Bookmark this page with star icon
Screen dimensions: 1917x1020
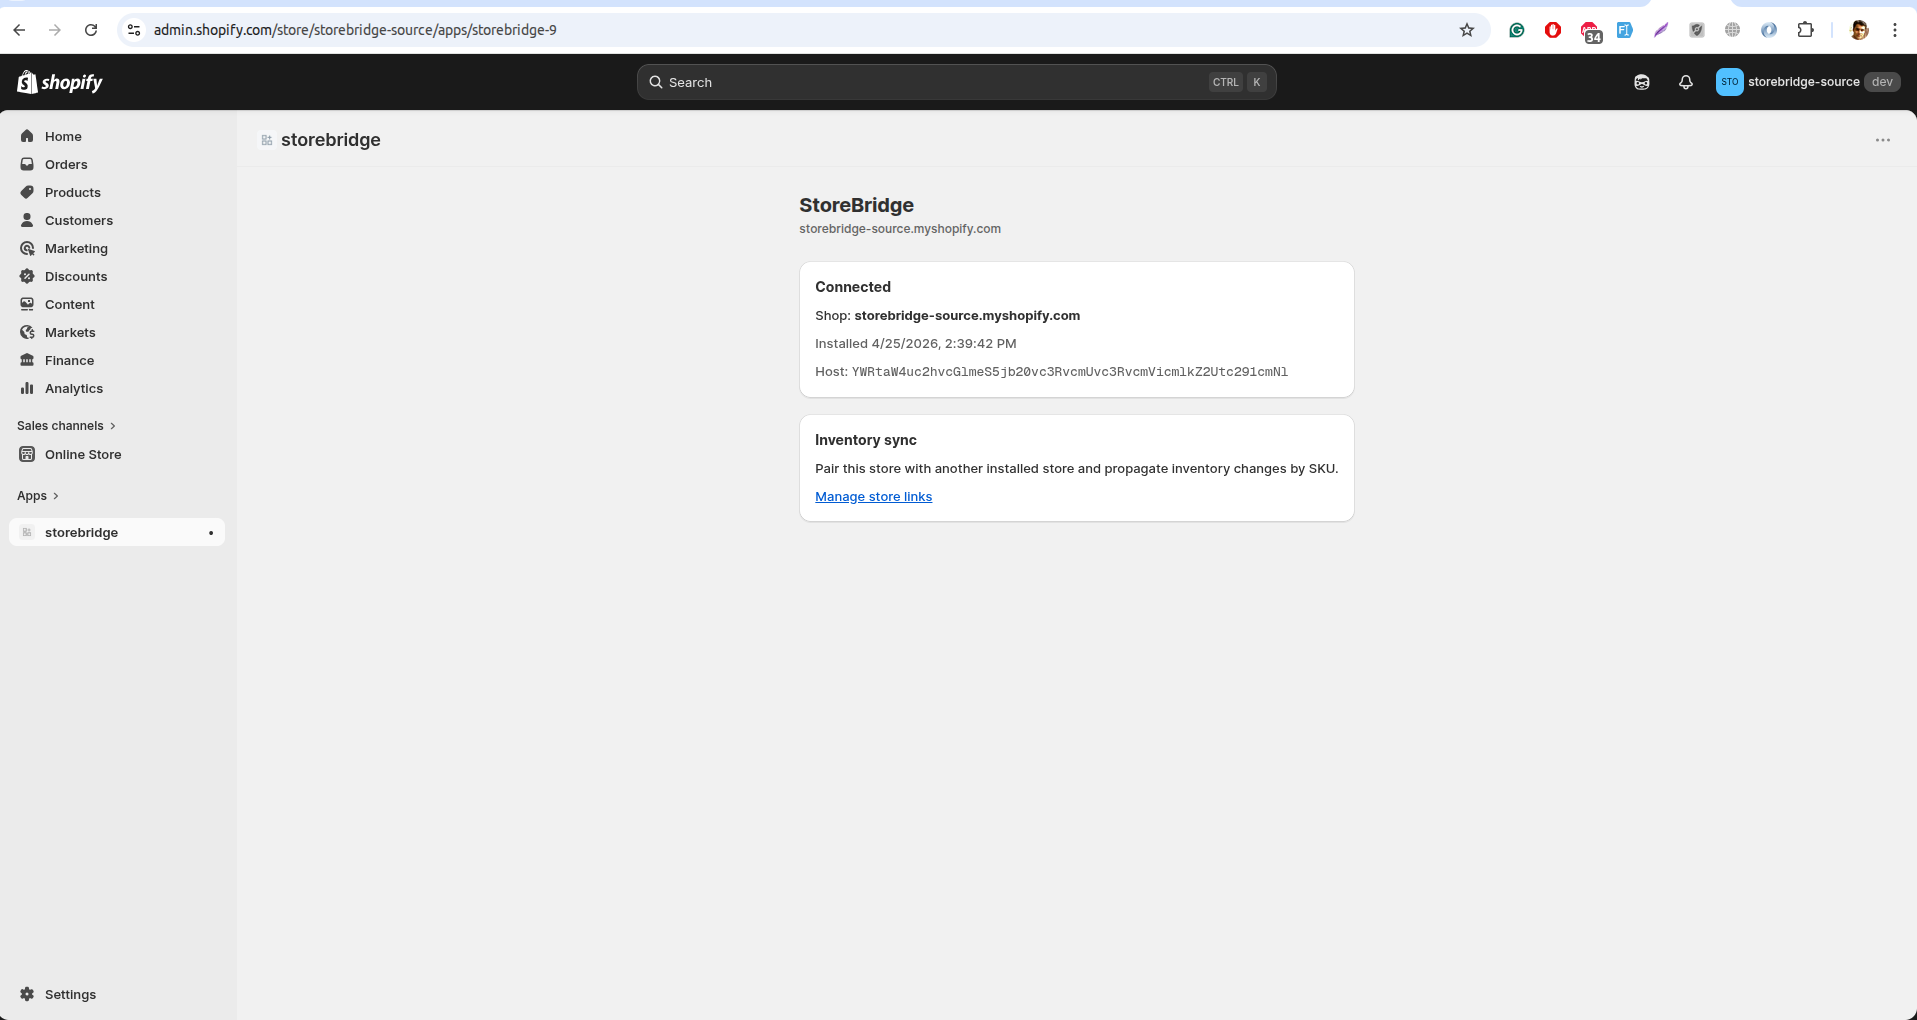point(1467,30)
